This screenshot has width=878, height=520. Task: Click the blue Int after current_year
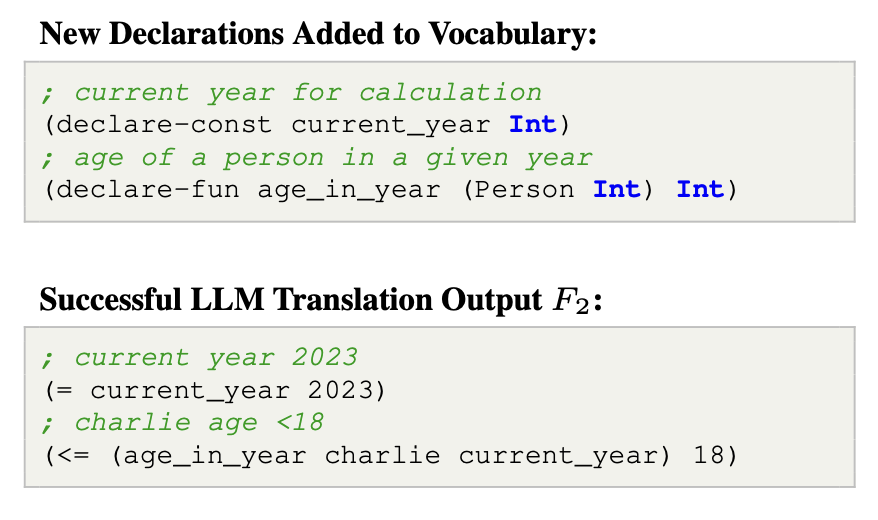point(534,124)
